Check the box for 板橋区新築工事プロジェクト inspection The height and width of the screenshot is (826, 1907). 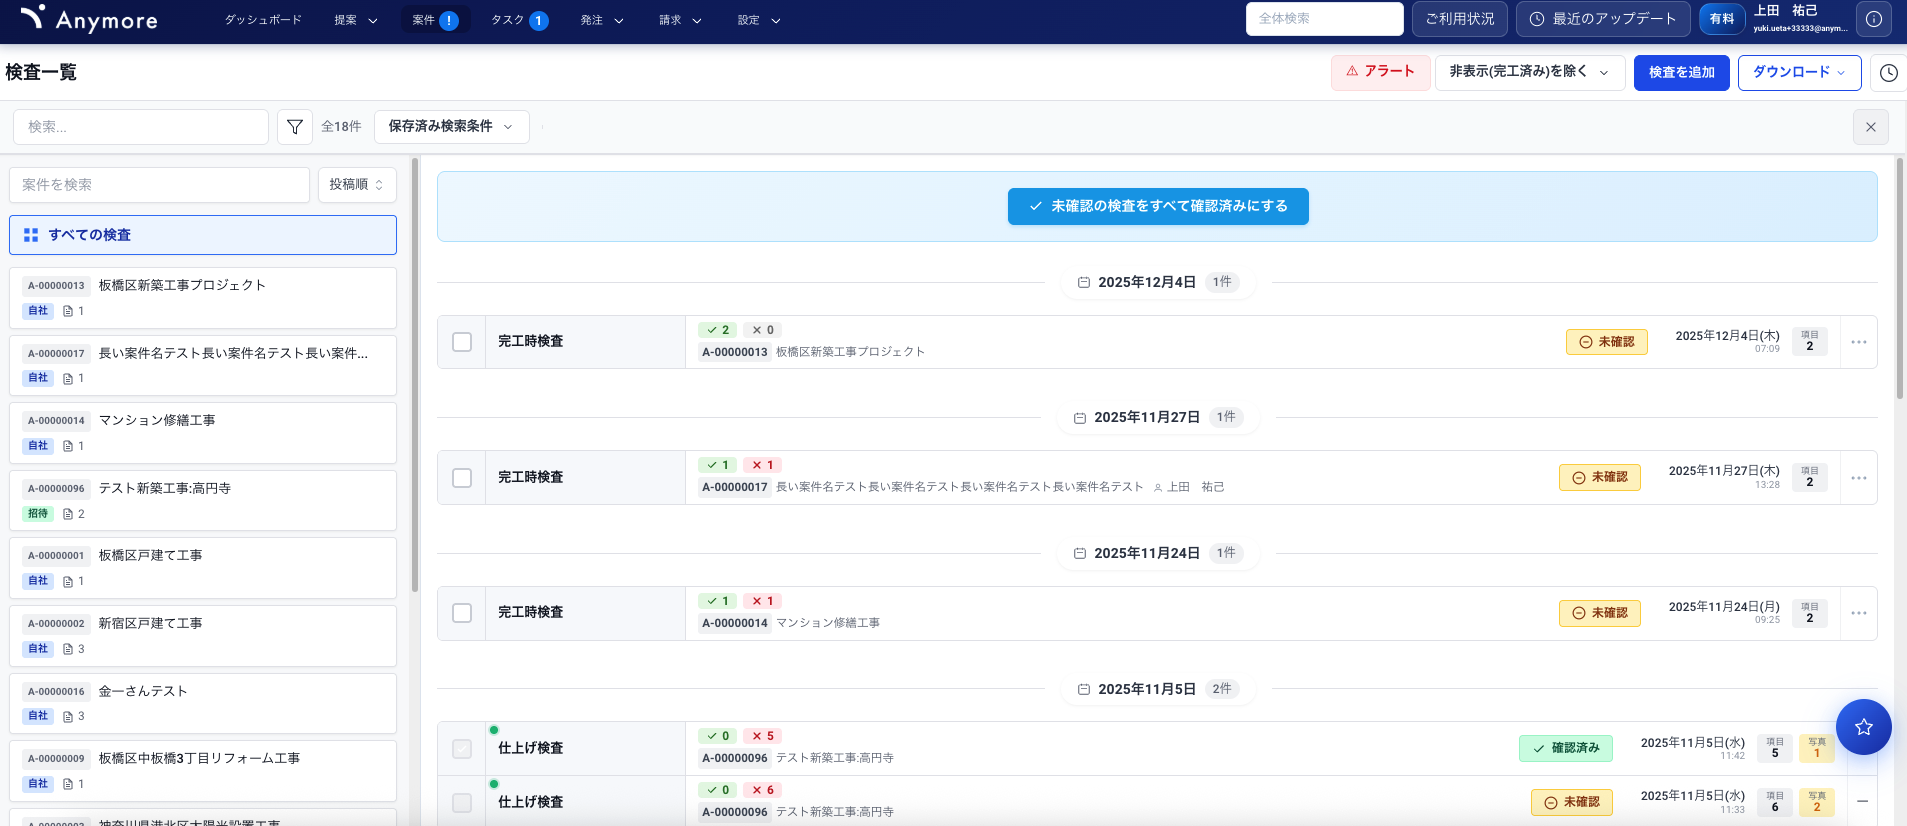(462, 342)
